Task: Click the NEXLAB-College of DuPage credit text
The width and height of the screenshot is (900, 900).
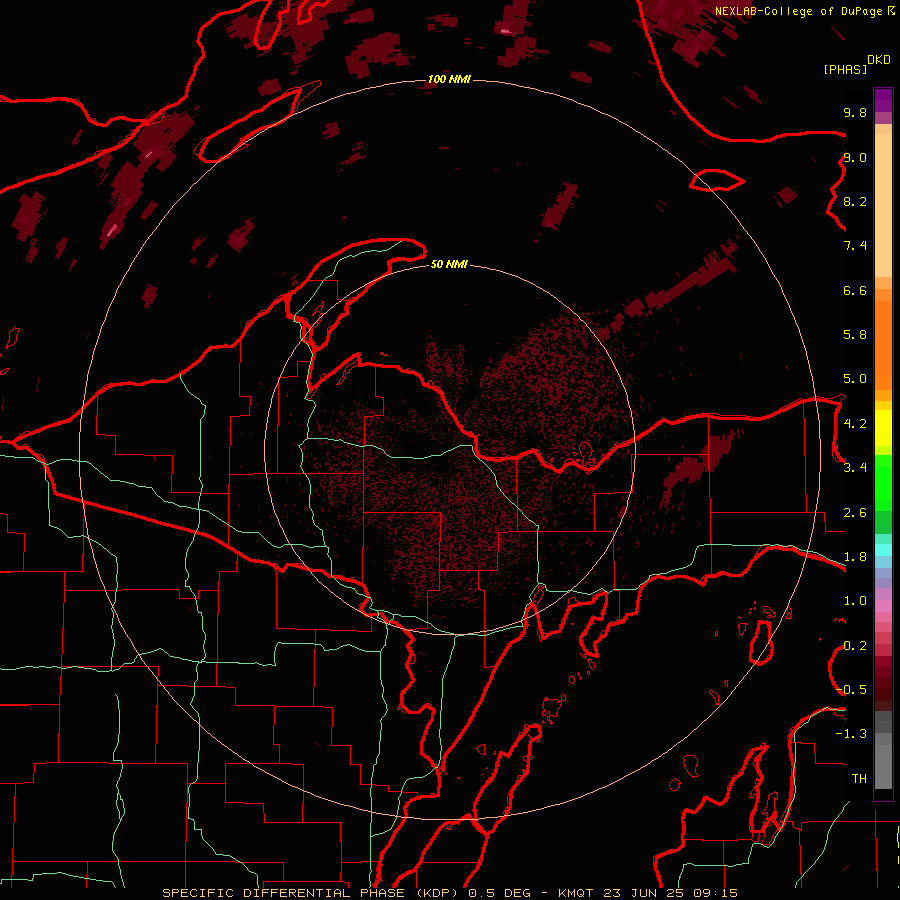Action: click(798, 11)
